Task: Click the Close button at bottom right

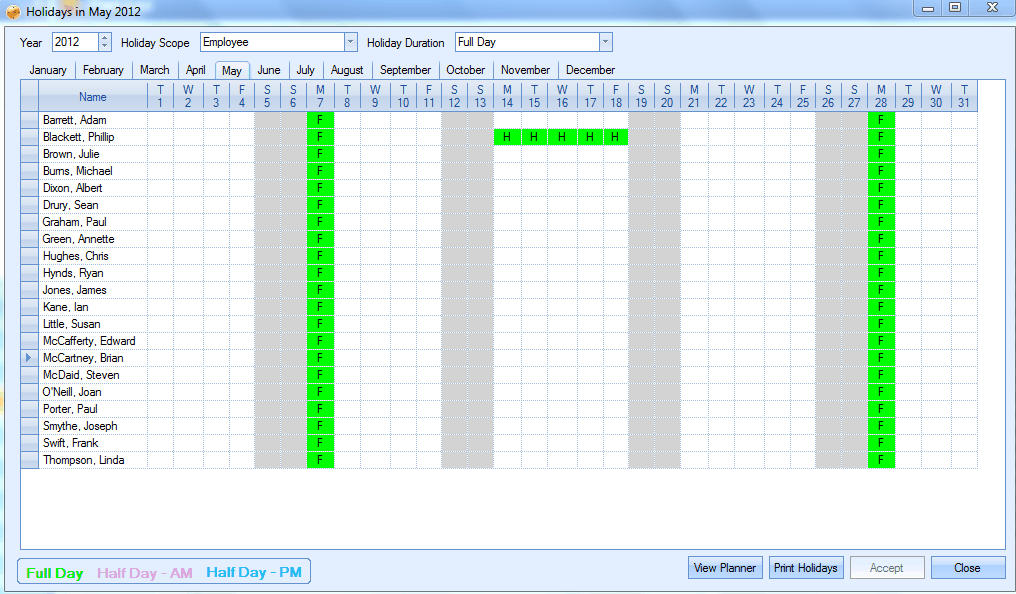Action: (x=967, y=568)
